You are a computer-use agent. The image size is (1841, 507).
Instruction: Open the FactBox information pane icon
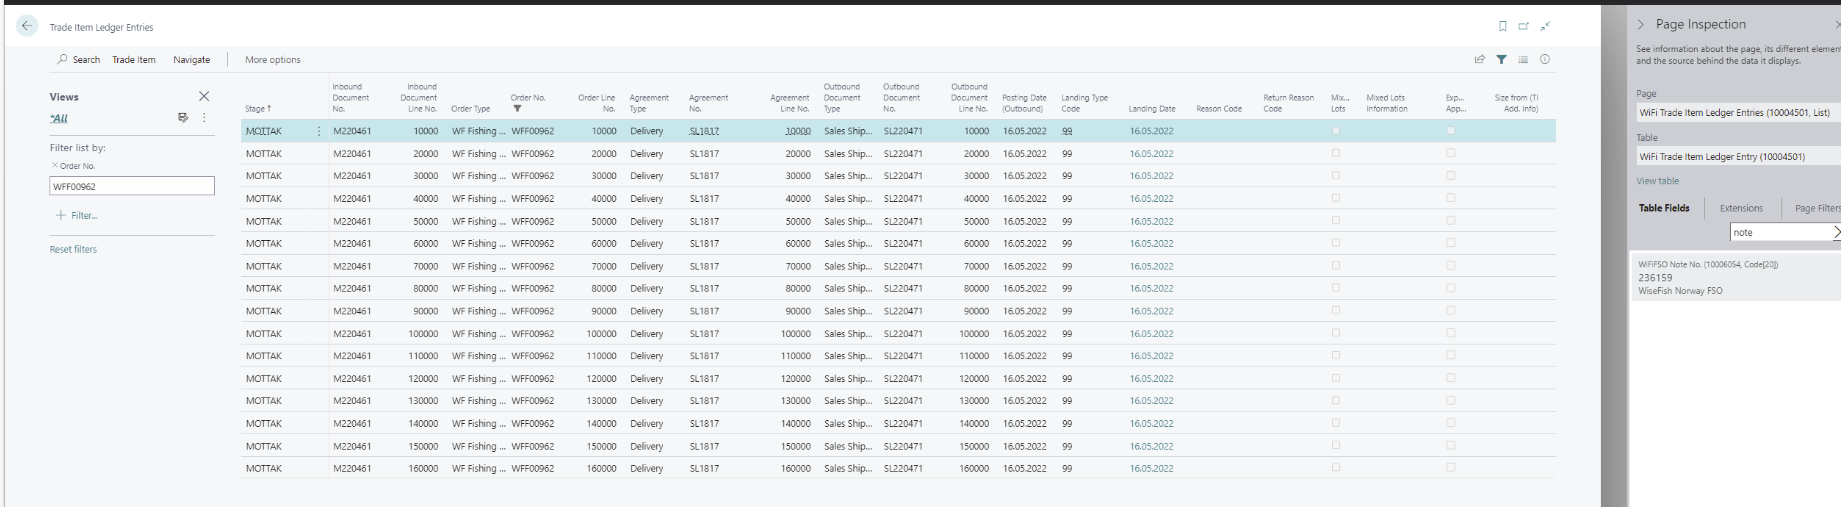coord(1545,60)
